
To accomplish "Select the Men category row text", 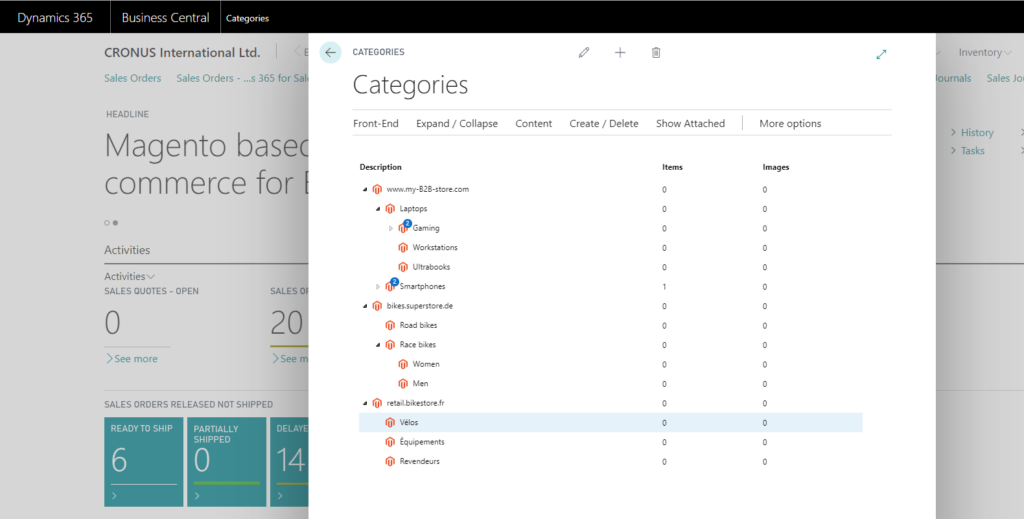I will (421, 384).
